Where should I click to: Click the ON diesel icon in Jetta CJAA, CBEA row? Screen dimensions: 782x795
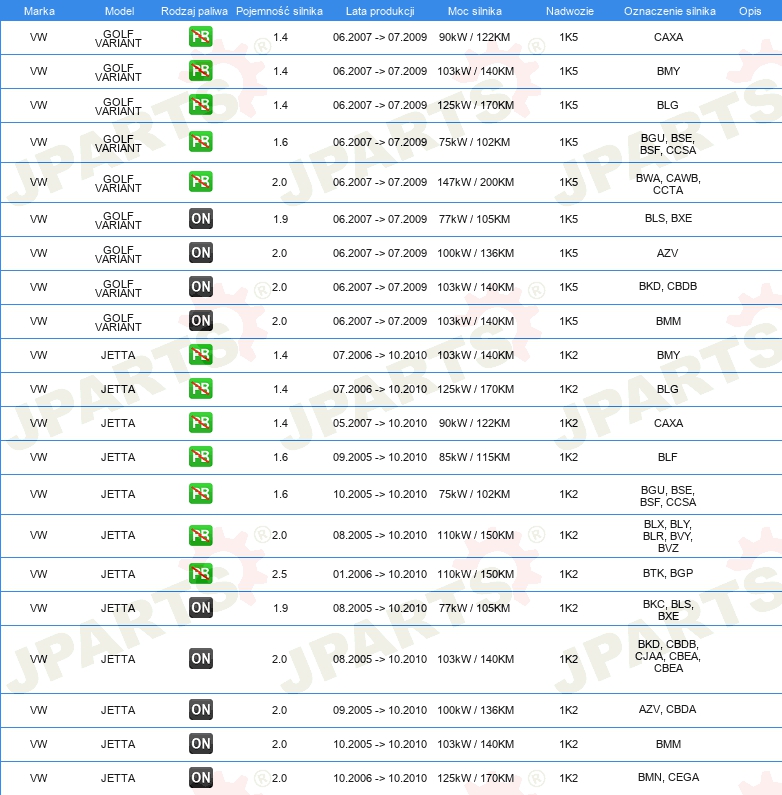click(x=200, y=659)
